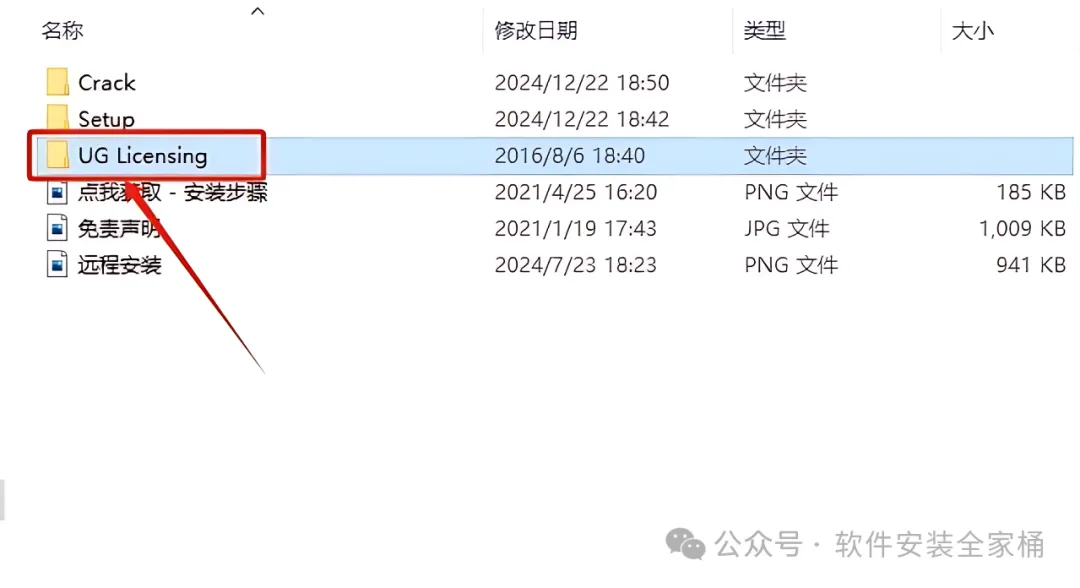Image resolution: width=1080 pixels, height=588 pixels.
Task: Click the 文件夹 type cell of Crack
Action: tap(775, 83)
